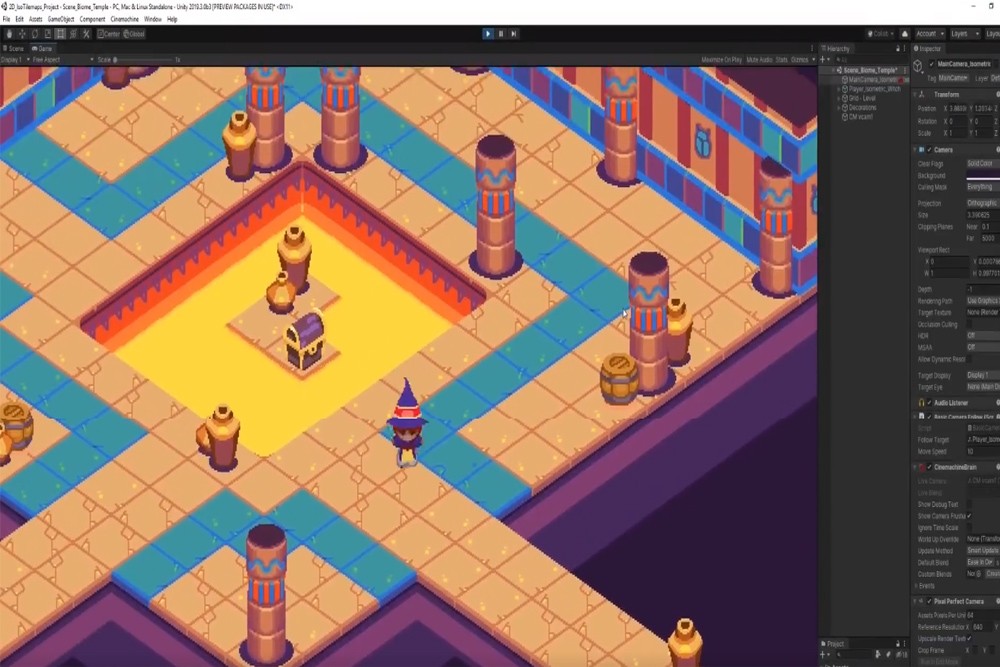Click the Hierarchy add plus button
This screenshot has height=667, width=1000.
823,59
